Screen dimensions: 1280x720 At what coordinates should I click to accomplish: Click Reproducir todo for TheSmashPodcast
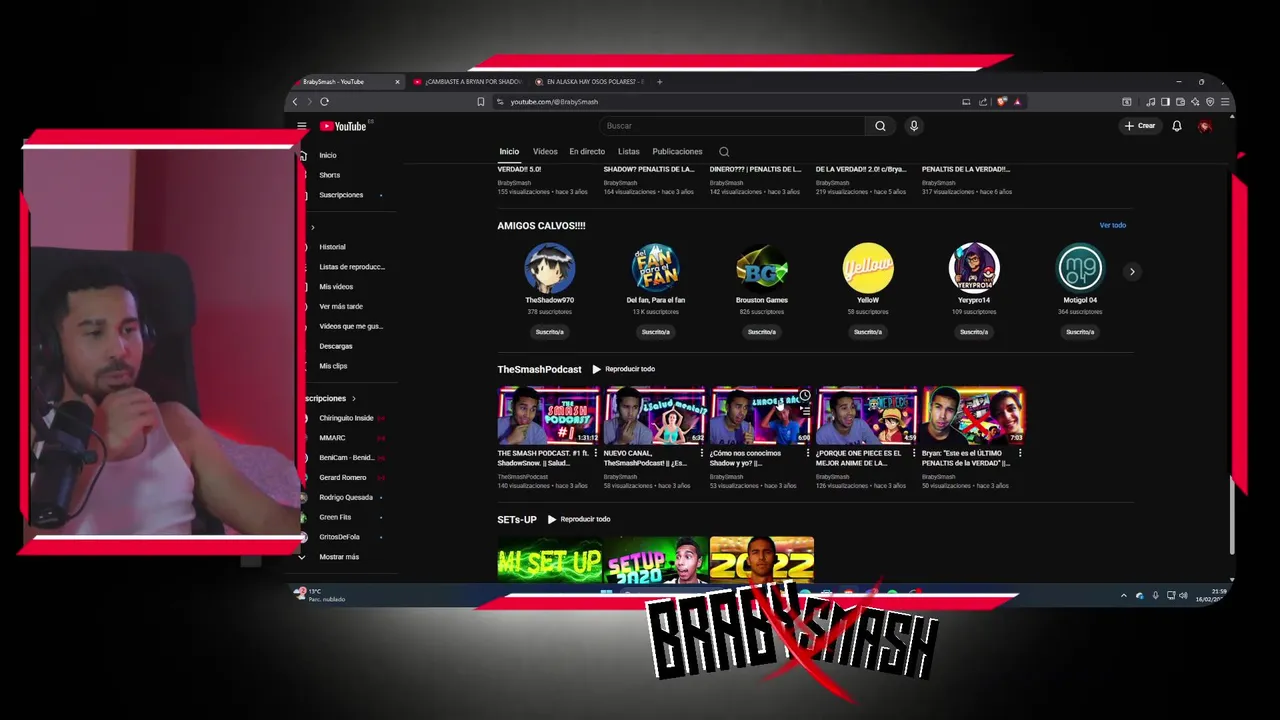tap(623, 369)
